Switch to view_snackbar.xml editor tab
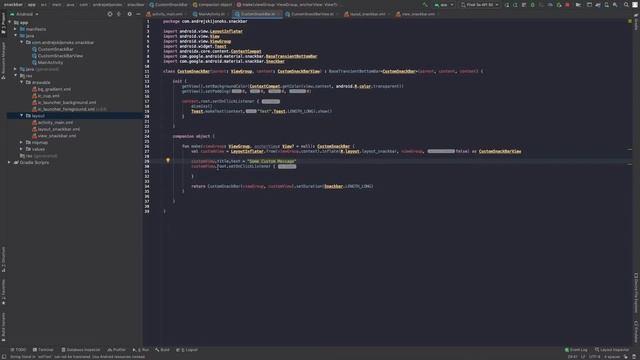This screenshot has width=640, height=360. [x=417, y=14]
